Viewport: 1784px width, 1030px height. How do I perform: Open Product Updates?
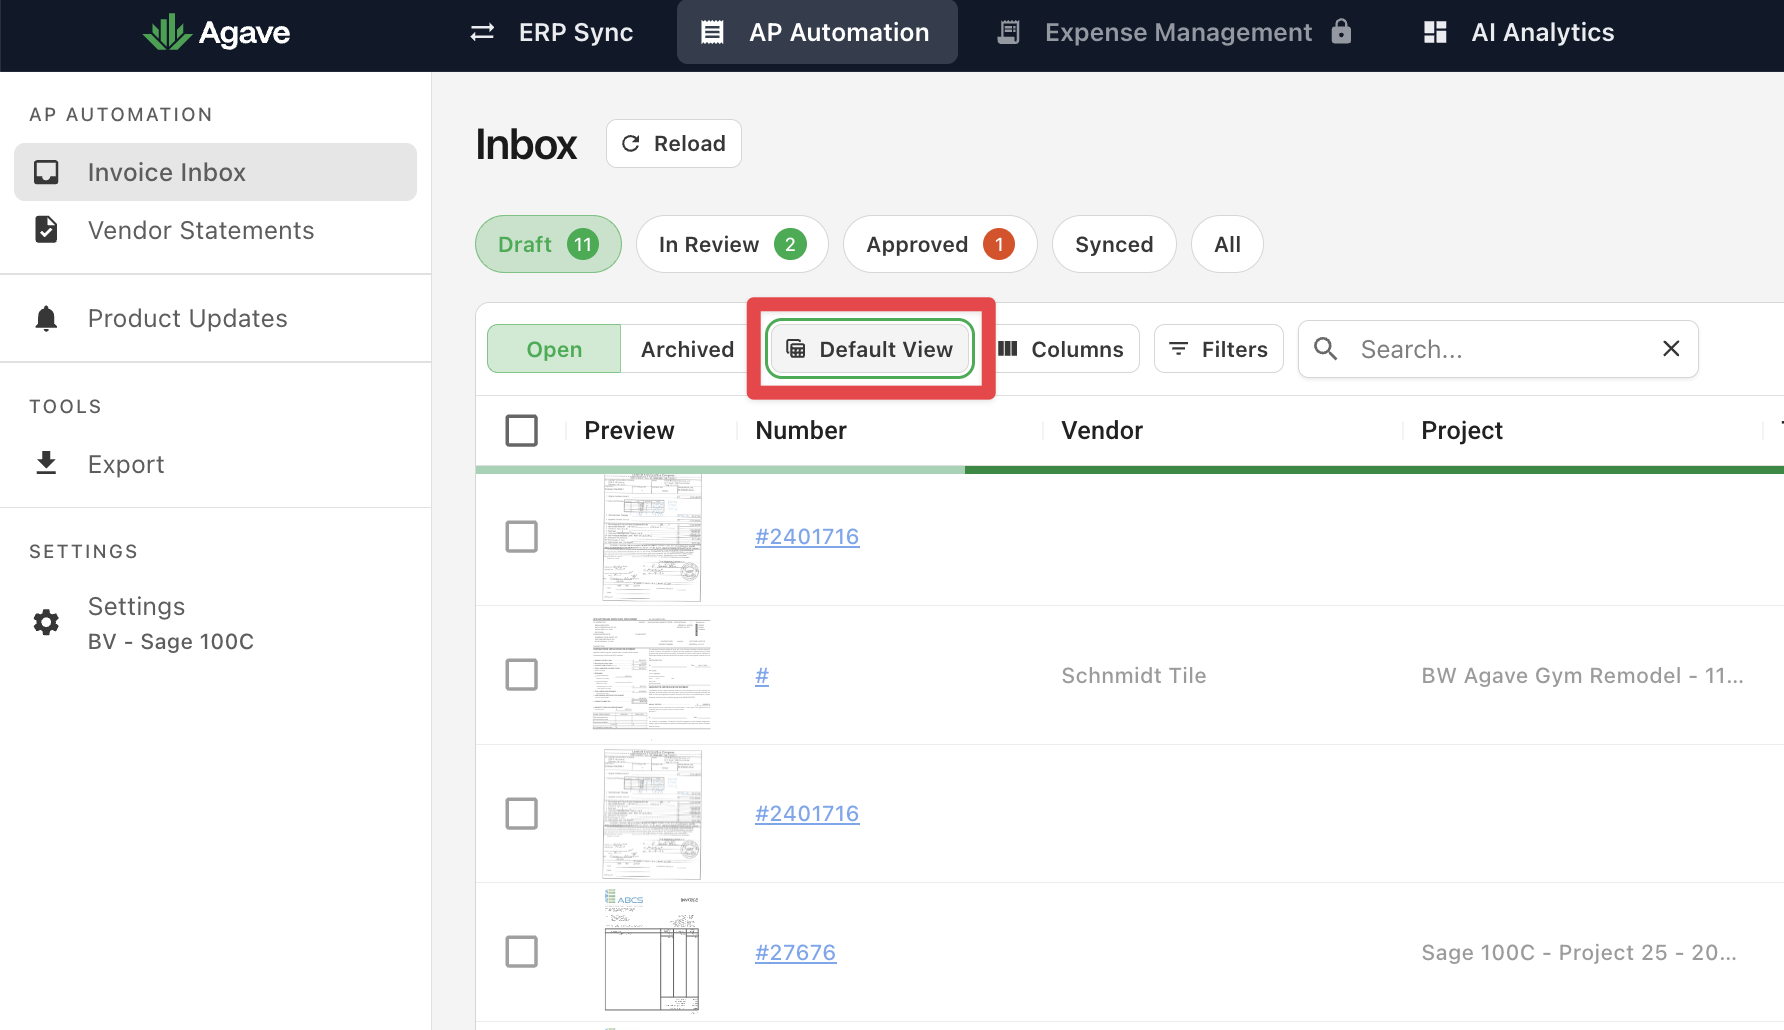tap(215, 318)
